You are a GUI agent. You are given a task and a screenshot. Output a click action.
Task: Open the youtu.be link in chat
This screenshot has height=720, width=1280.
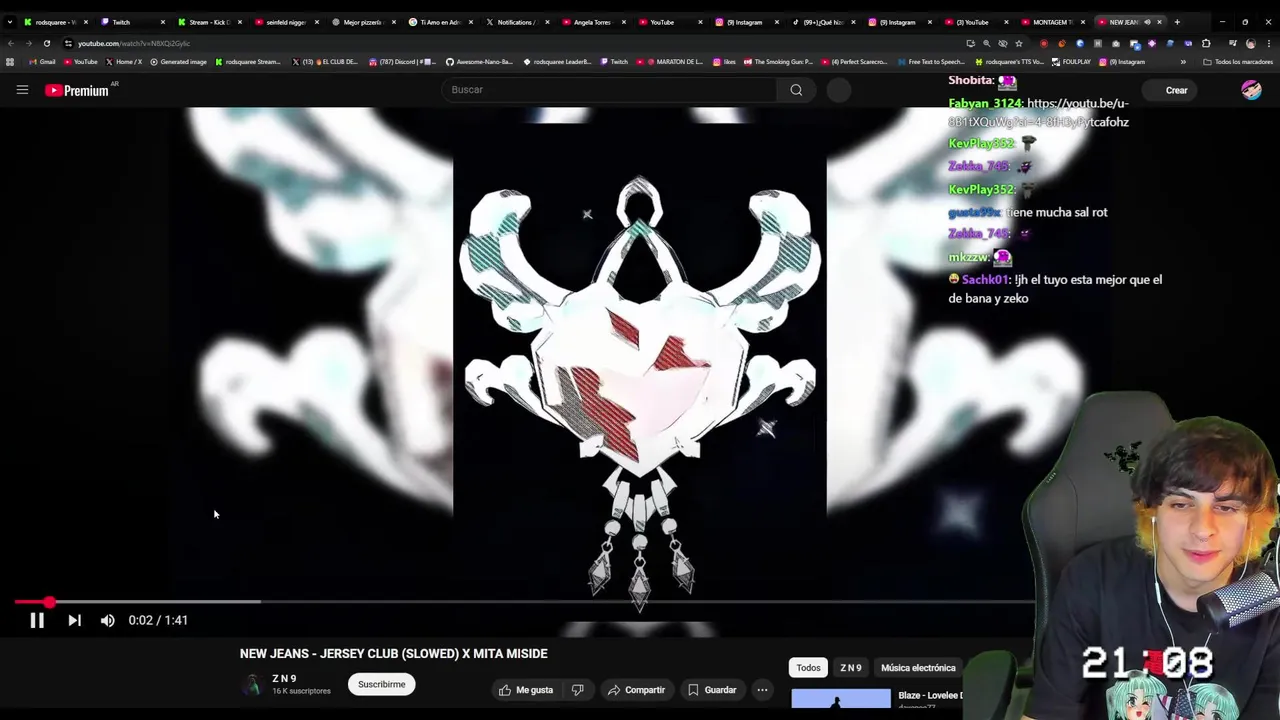[1038, 112]
